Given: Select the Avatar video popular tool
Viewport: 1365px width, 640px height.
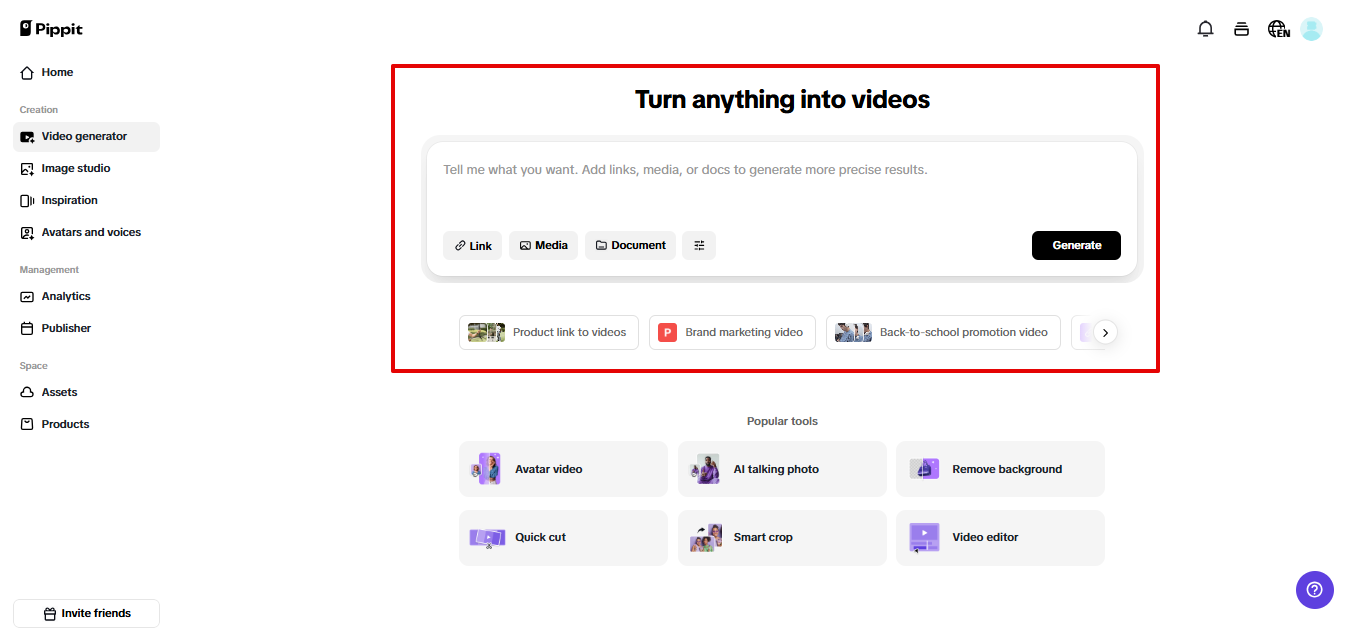Looking at the screenshot, I should [562, 468].
